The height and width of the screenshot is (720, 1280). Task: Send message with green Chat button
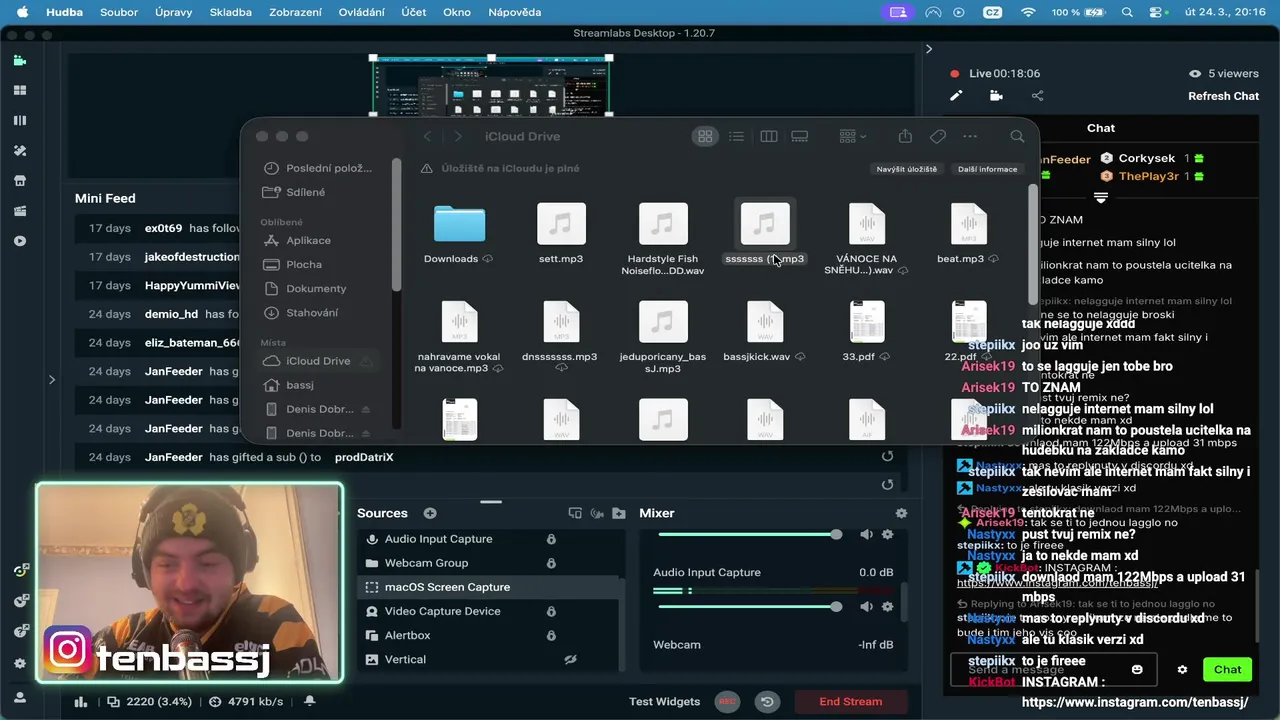(x=1227, y=670)
